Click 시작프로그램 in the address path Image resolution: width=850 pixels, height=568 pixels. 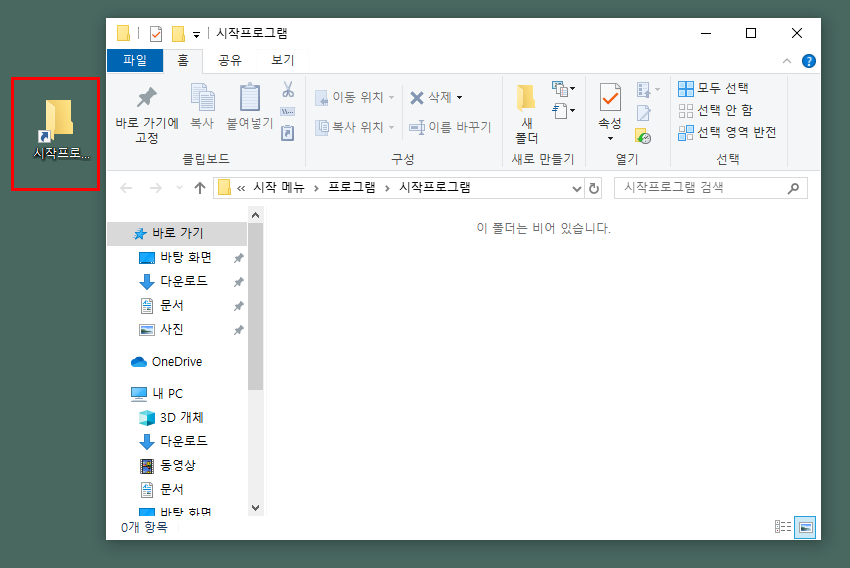click(435, 188)
